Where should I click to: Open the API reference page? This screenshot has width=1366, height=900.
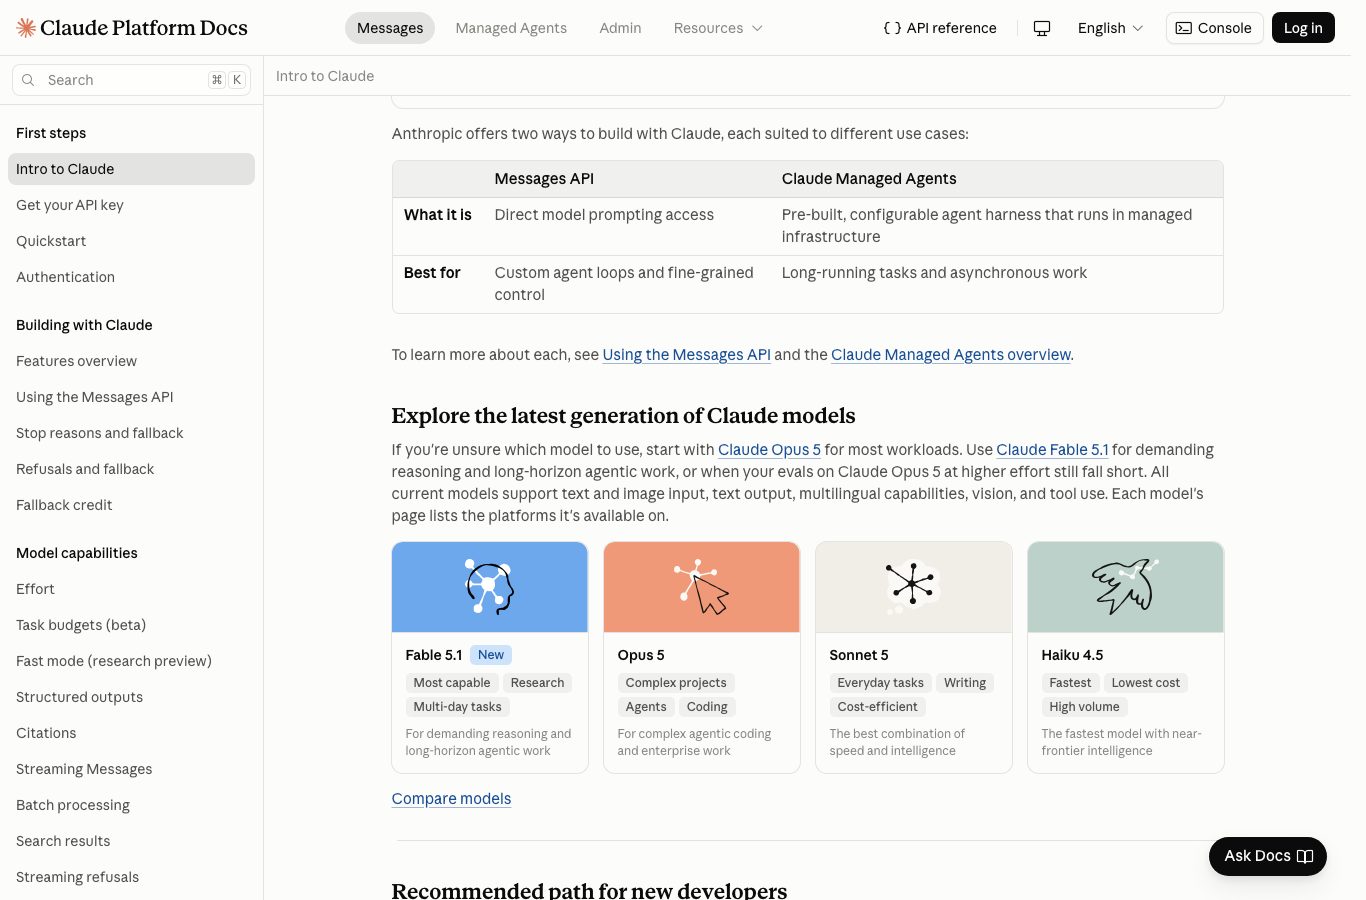tap(940, 28)
